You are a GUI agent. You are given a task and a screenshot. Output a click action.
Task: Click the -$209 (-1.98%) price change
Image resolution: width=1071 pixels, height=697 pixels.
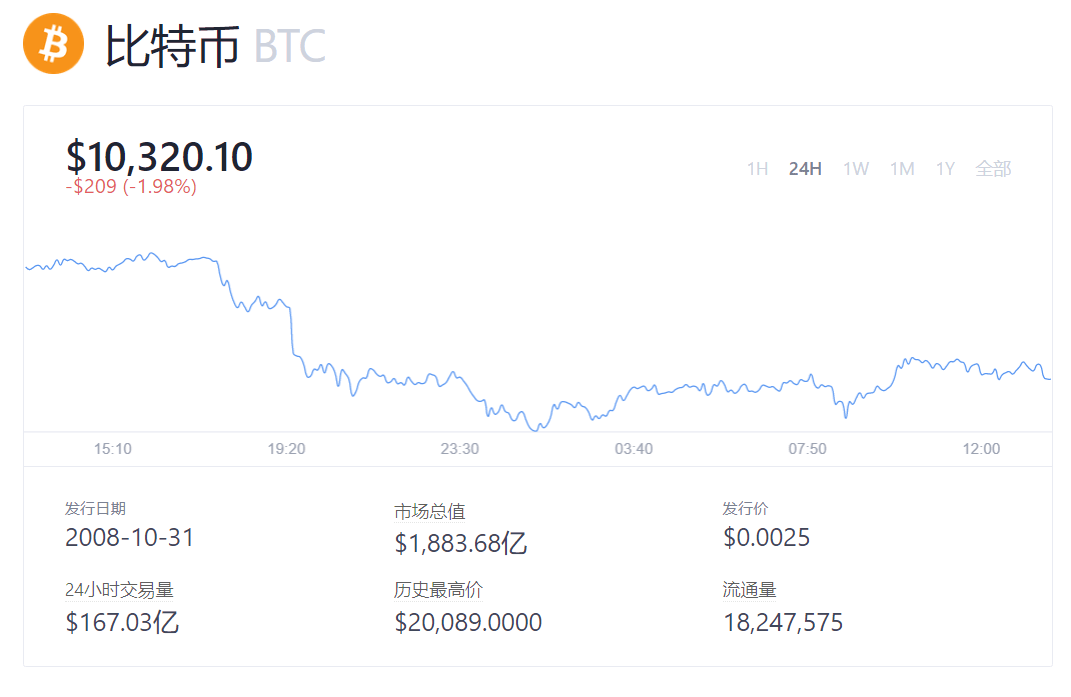point(131,187)
